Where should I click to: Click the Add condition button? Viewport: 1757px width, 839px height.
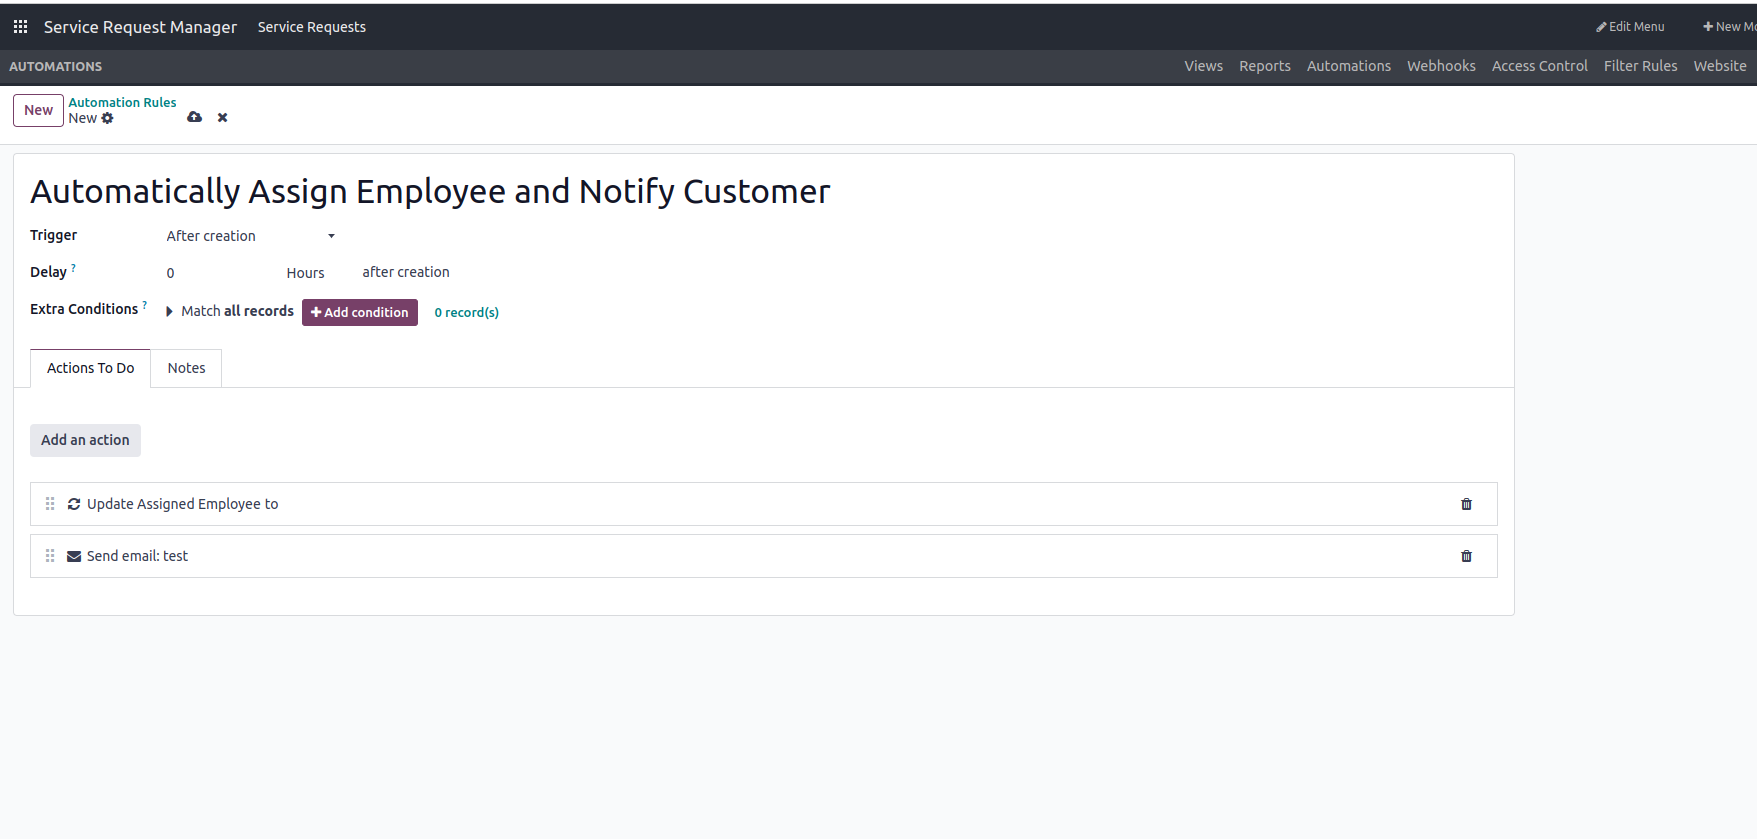[360, 312]
